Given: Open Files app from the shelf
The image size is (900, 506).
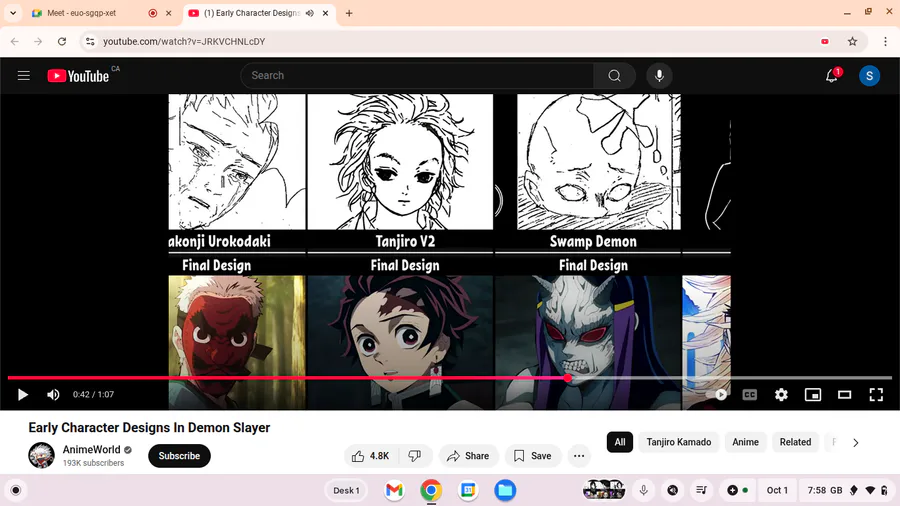Looking at the screenshot, I should 505,491.
